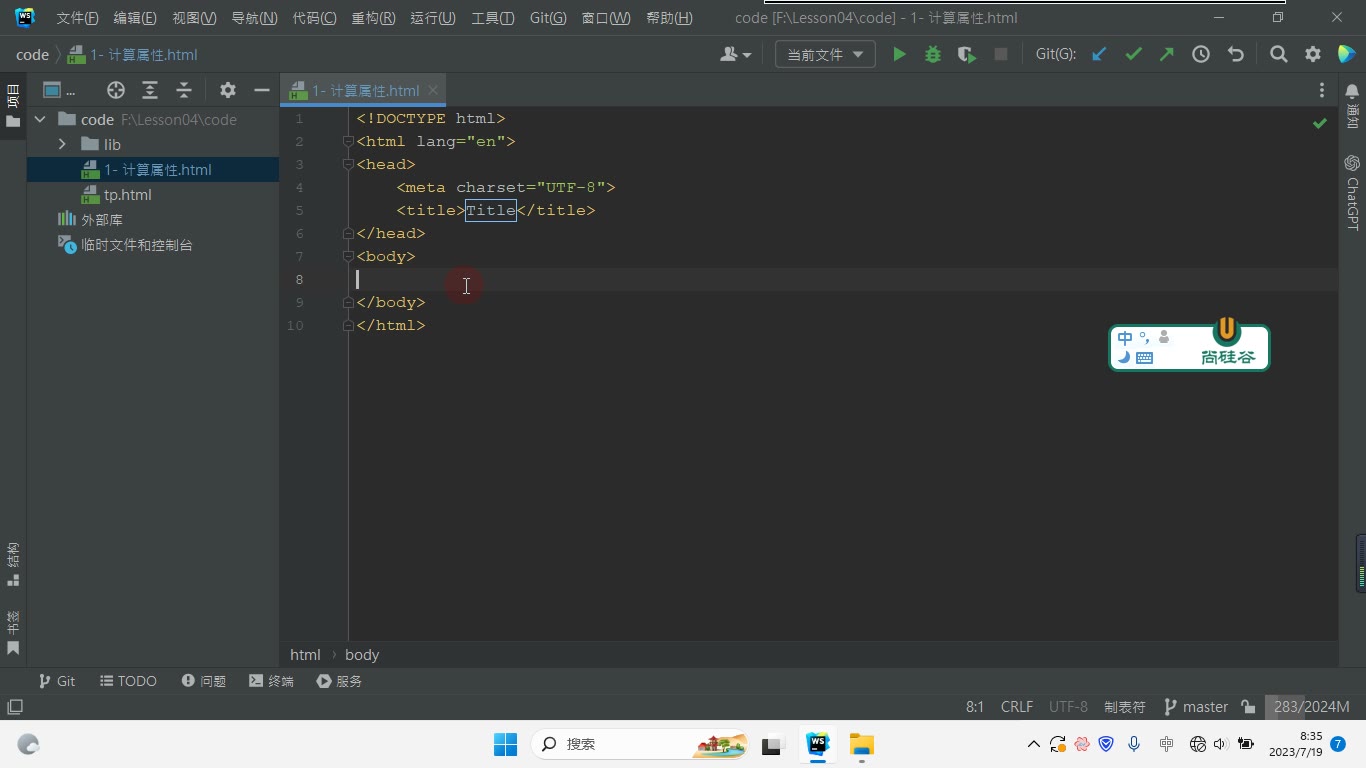This screenshot has height=768, width=1366.
Task: Toggle tool window quick access button
Action: [x=15, y=707]
